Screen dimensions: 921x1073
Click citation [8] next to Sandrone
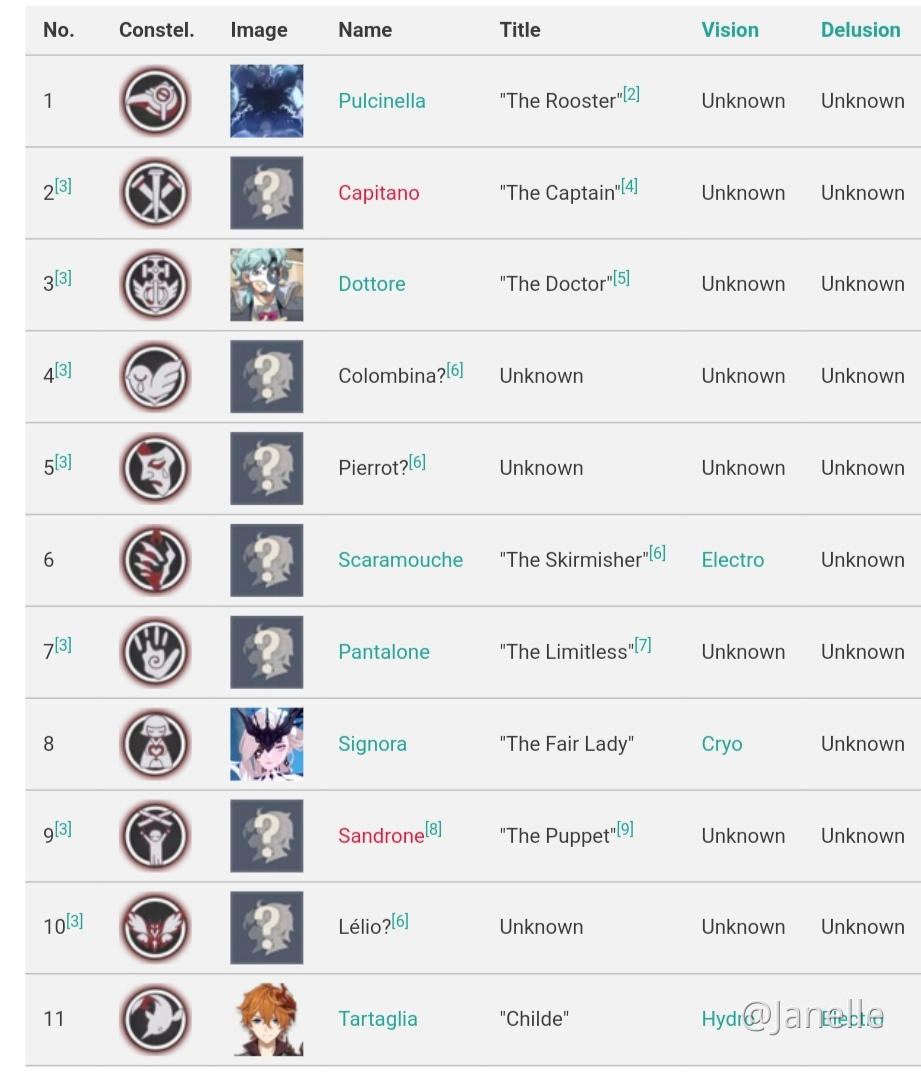[x=433, y=829]
